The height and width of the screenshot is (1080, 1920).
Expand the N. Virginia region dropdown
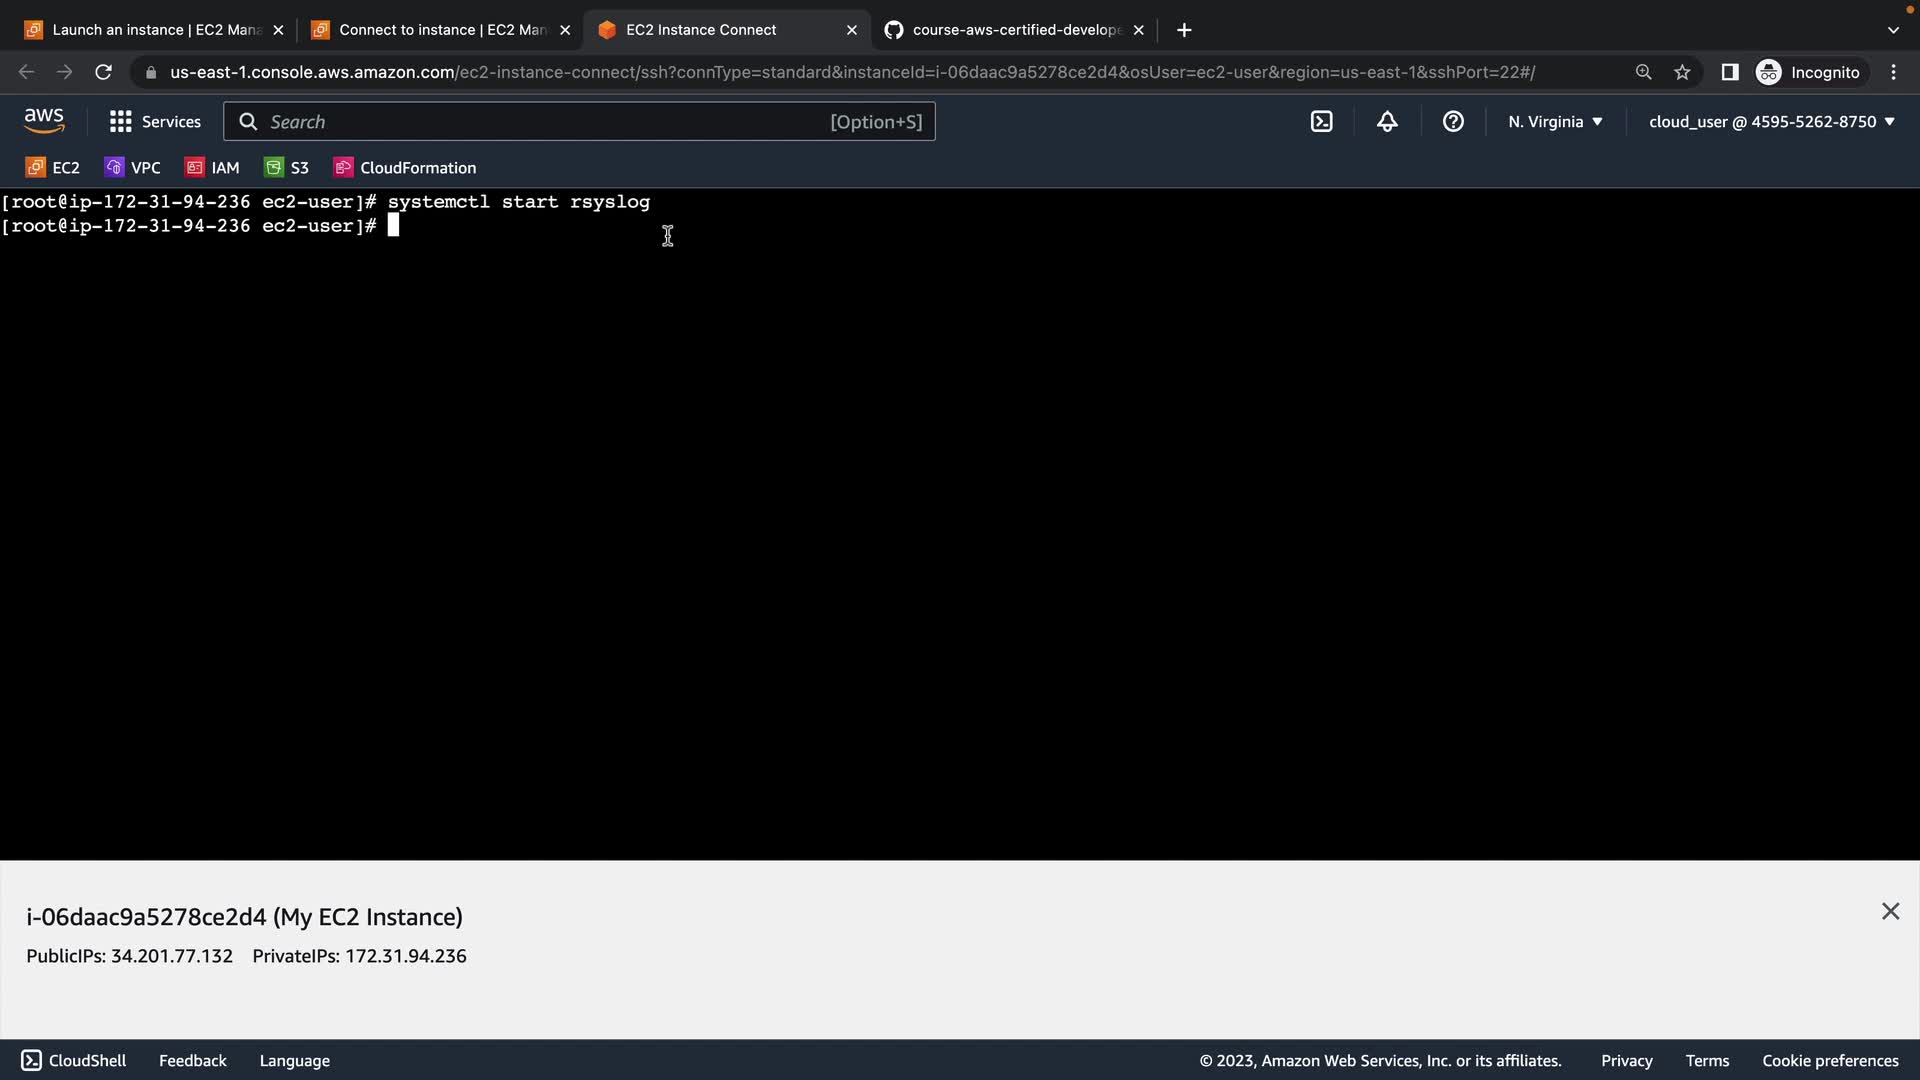(1555, 122)
